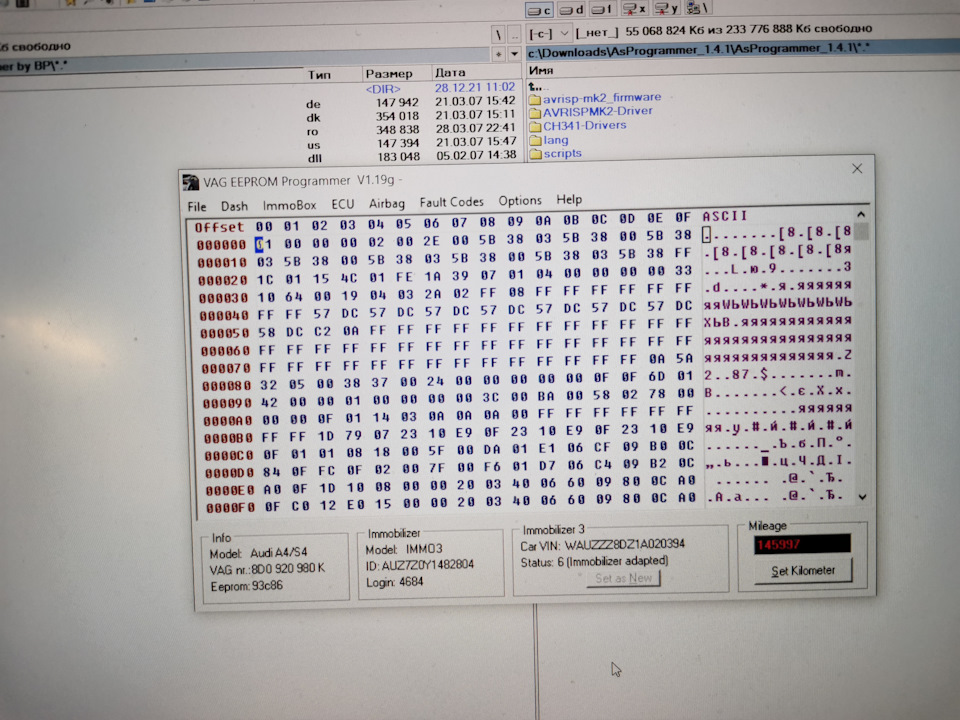Click the ASCII column header
This screenshot has width=960, height=720.
(725, 216)
